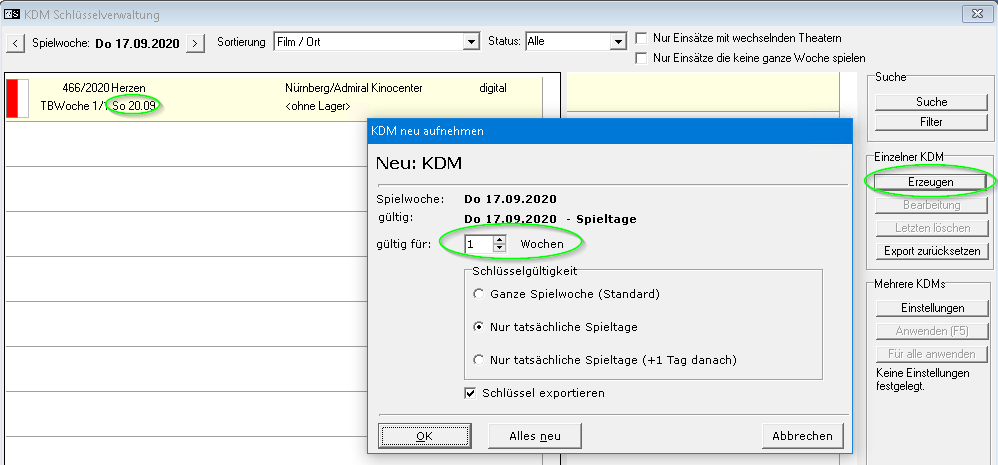The height and width of the screenshot is (465, 998).
Task: Click into the 'gültig für' weeks field
Action: [x=479, y=243]
